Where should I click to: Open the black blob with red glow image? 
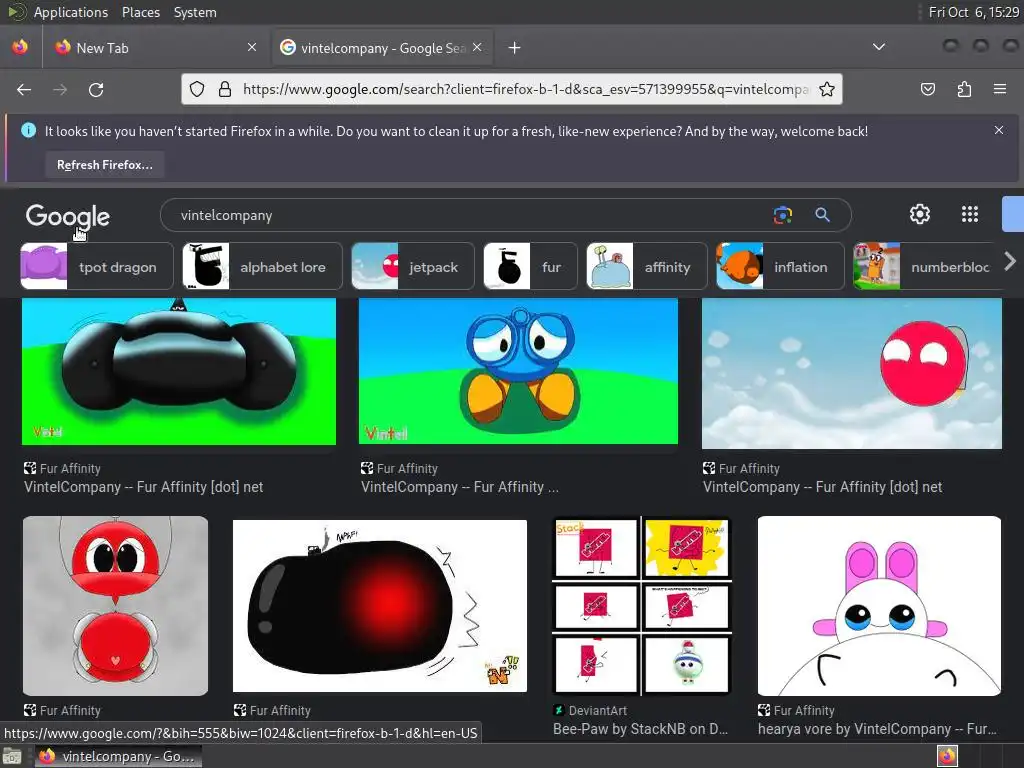point(380,605)
